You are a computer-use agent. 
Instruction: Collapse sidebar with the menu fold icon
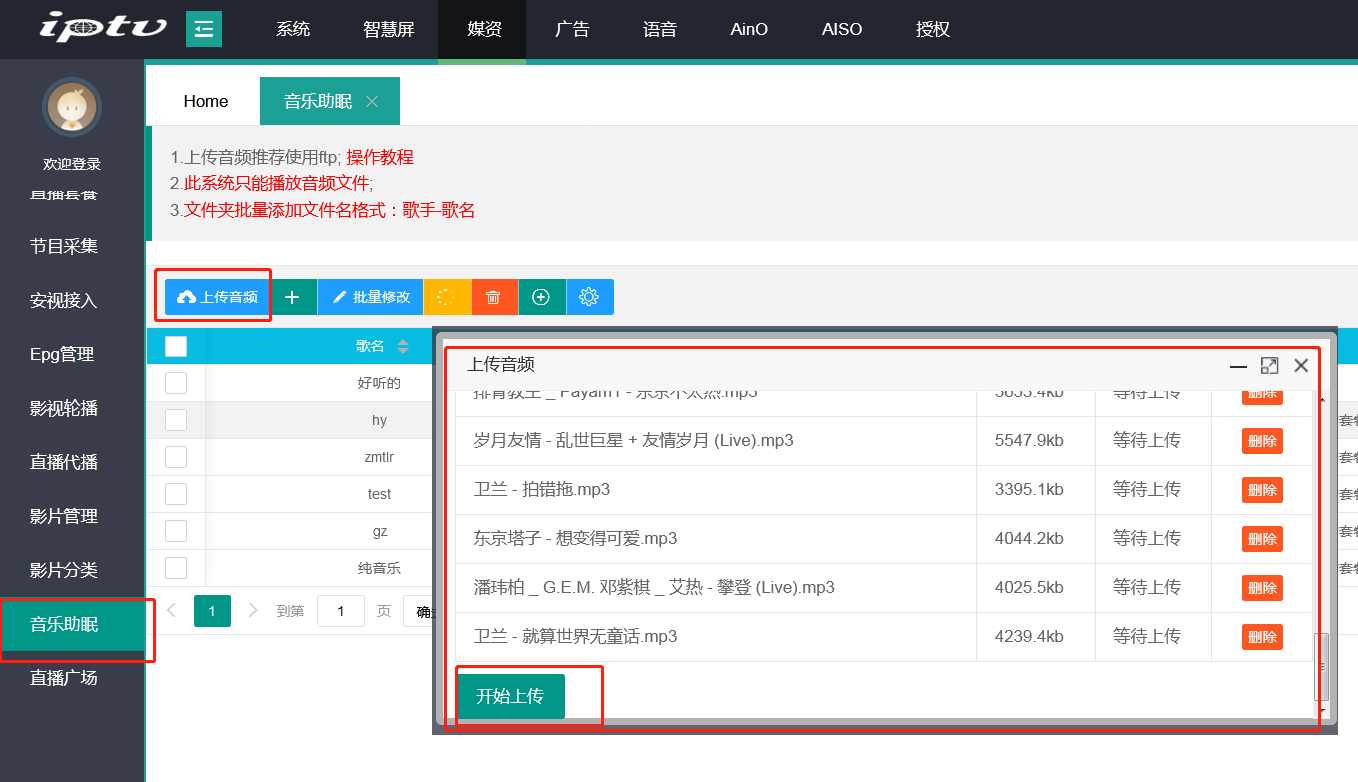(204, 29)
